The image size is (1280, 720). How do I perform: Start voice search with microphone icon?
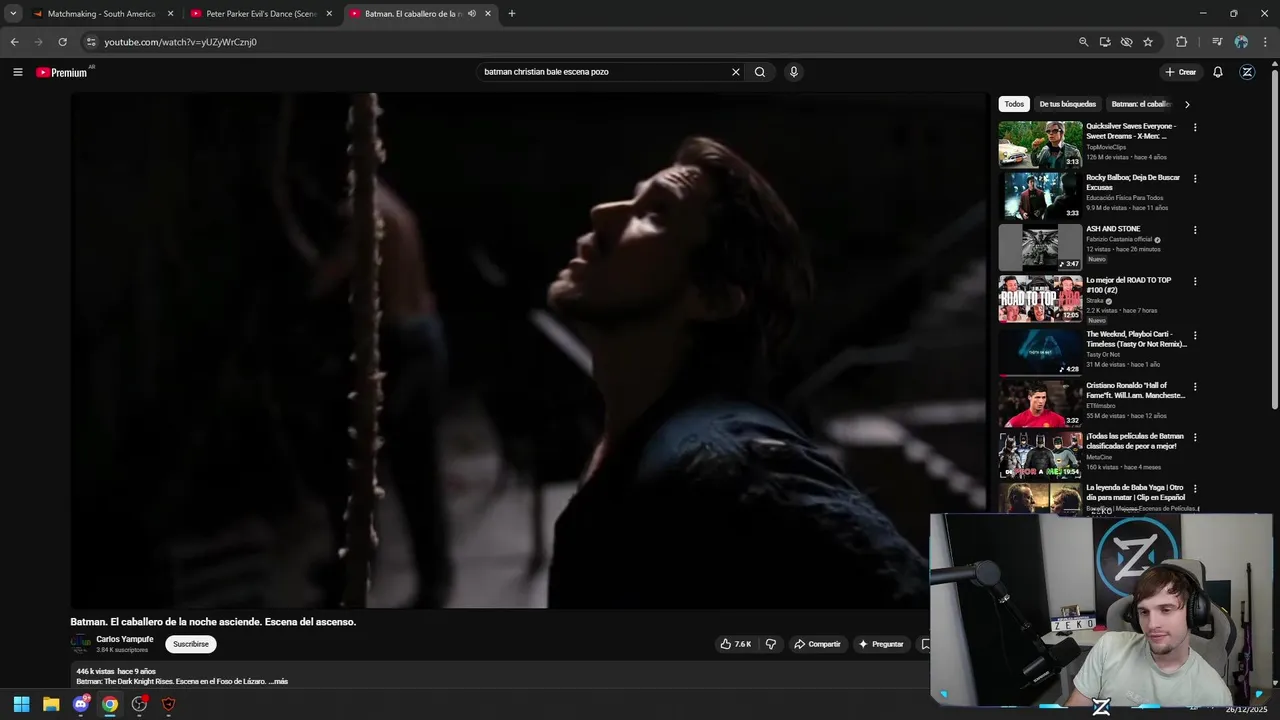click(794, 72)
